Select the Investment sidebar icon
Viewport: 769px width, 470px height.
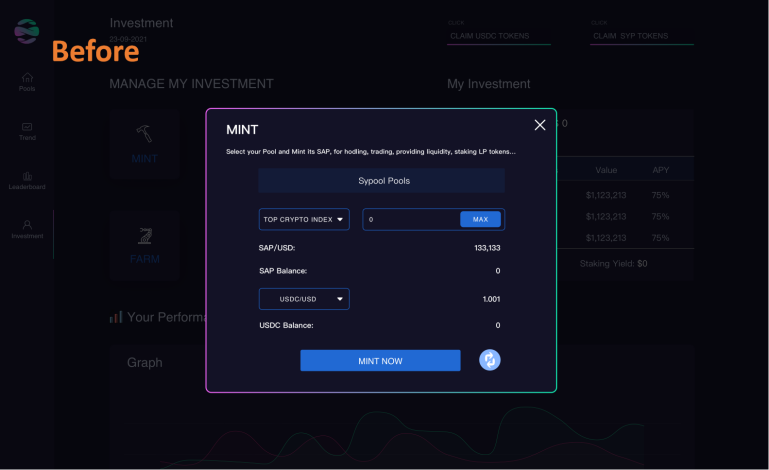point(27,229)
